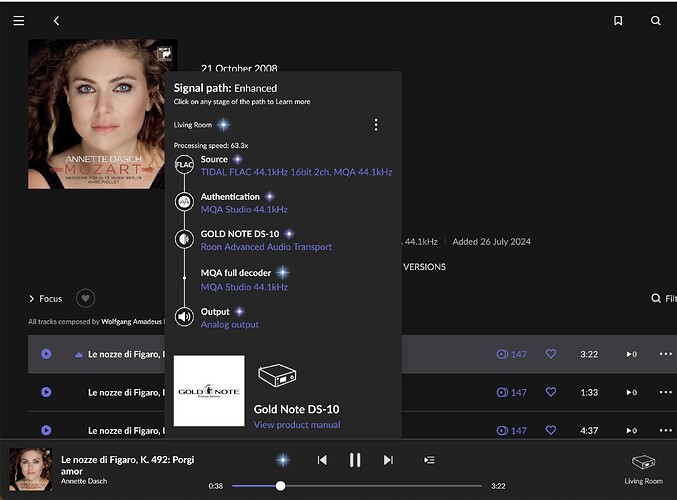This screenshot has height=500, width=677.
Task: Open the hamburger main menu
Action: click(19, 20)
